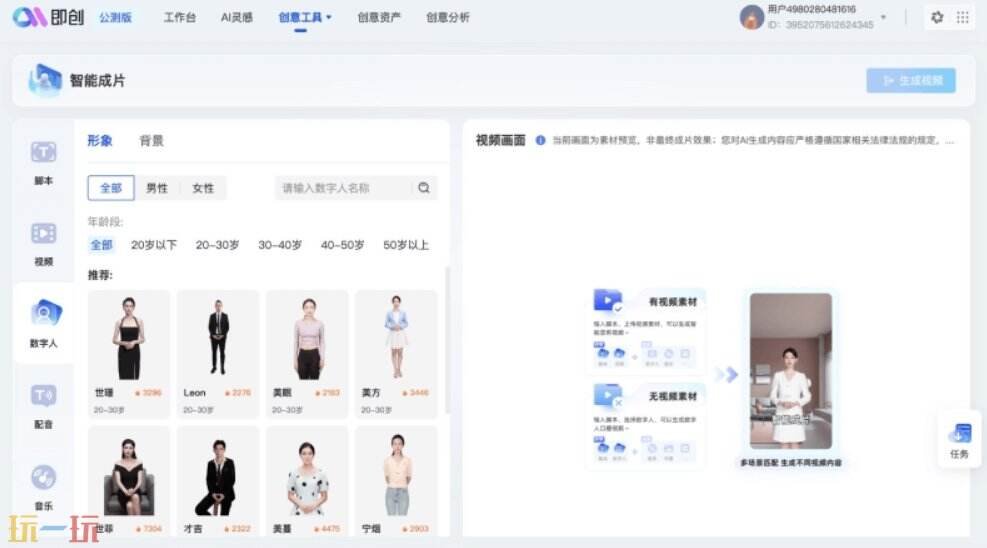Click the user avatar picture

(752, 17)
